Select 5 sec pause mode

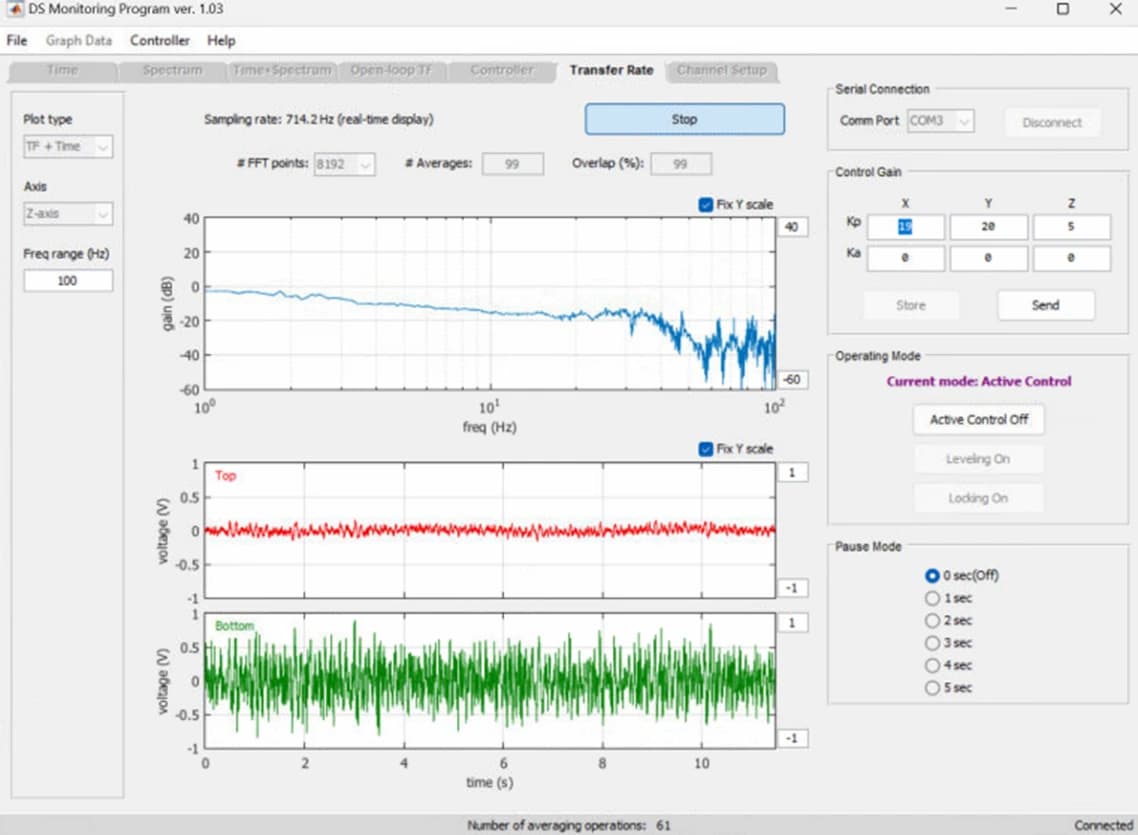point(949,688)
